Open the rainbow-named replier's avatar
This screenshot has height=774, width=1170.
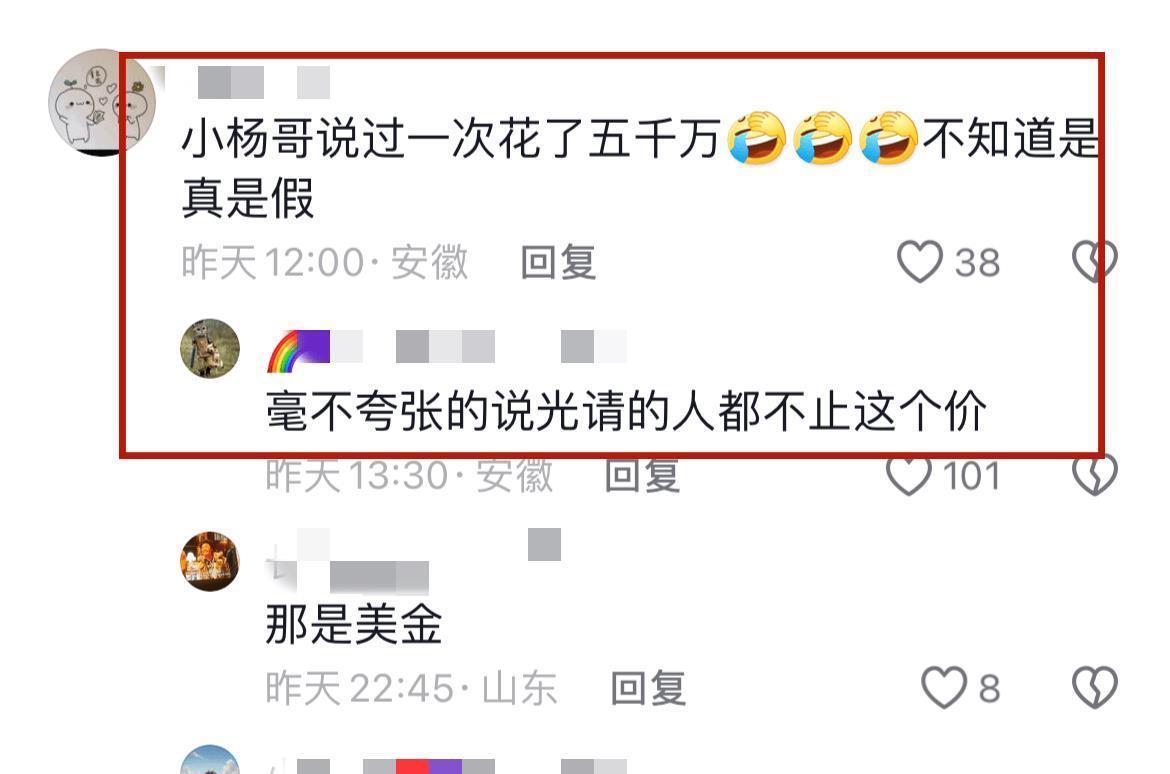210,349
